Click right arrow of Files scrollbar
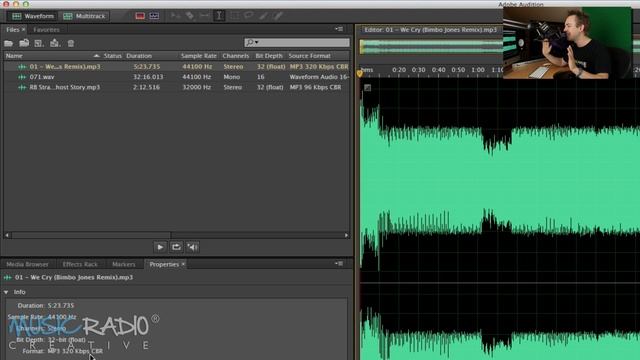The height and width of the screenshot is (360, 640). click(x=347, y=235)
